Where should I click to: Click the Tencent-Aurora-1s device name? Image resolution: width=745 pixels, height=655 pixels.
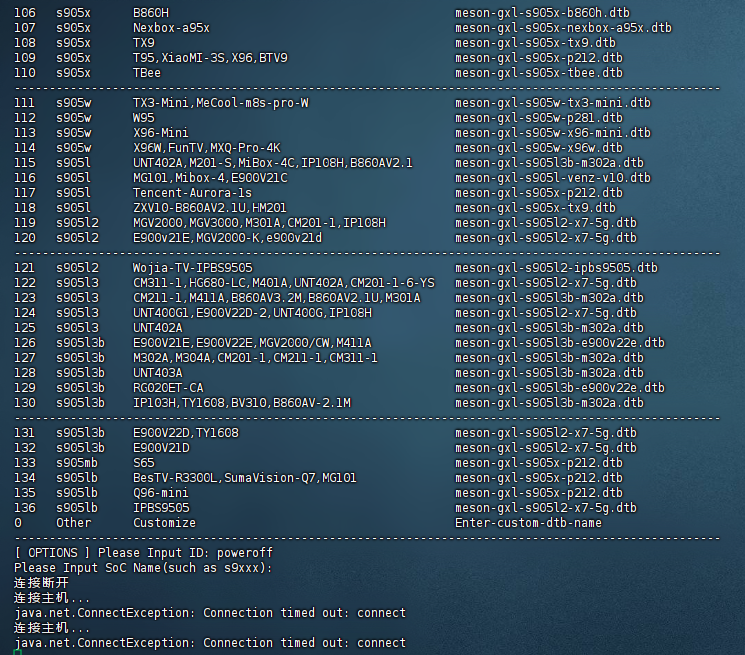tap(192, 193)
